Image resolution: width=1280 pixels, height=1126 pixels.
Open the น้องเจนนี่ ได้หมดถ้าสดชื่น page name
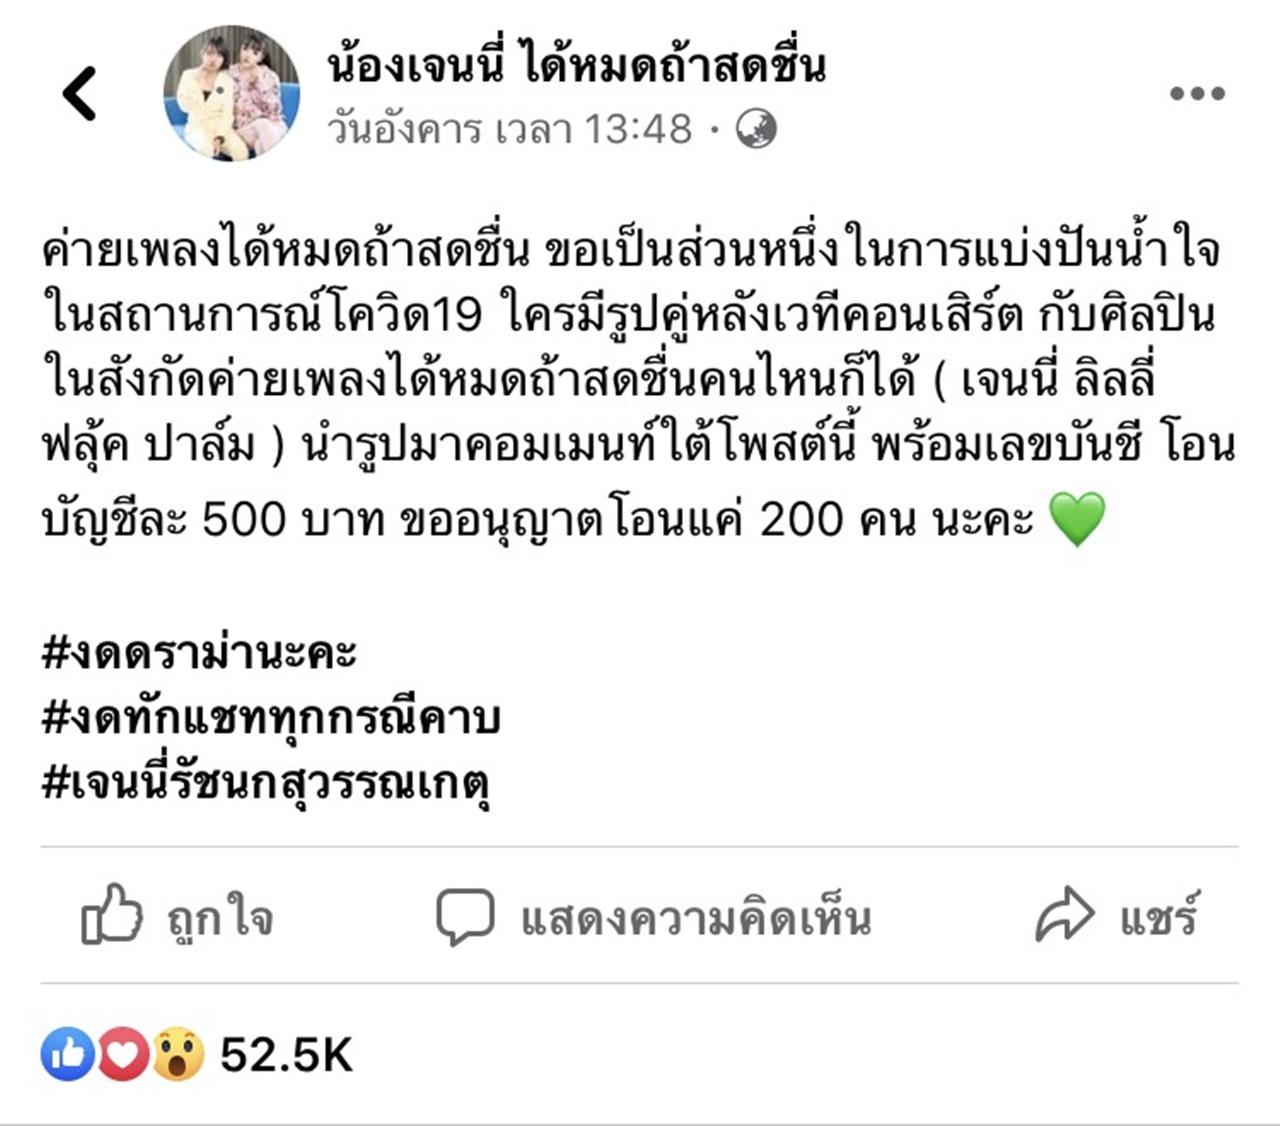click(576, 66)
